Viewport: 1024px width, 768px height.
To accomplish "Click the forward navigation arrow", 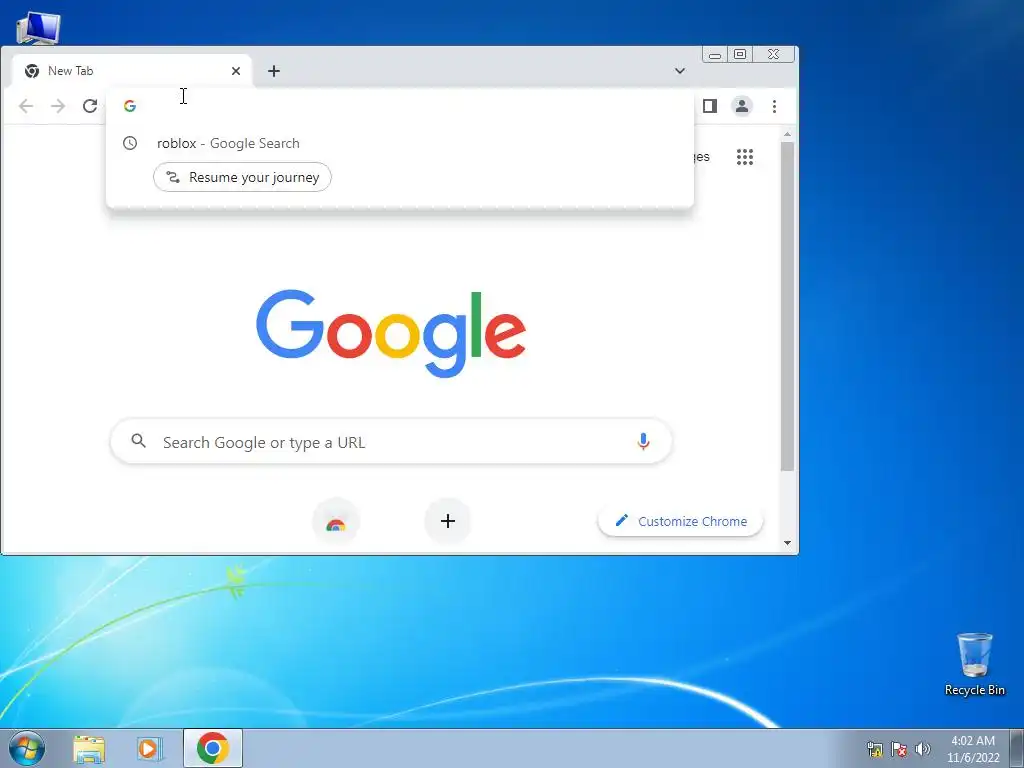I will [x=58, y=106].
